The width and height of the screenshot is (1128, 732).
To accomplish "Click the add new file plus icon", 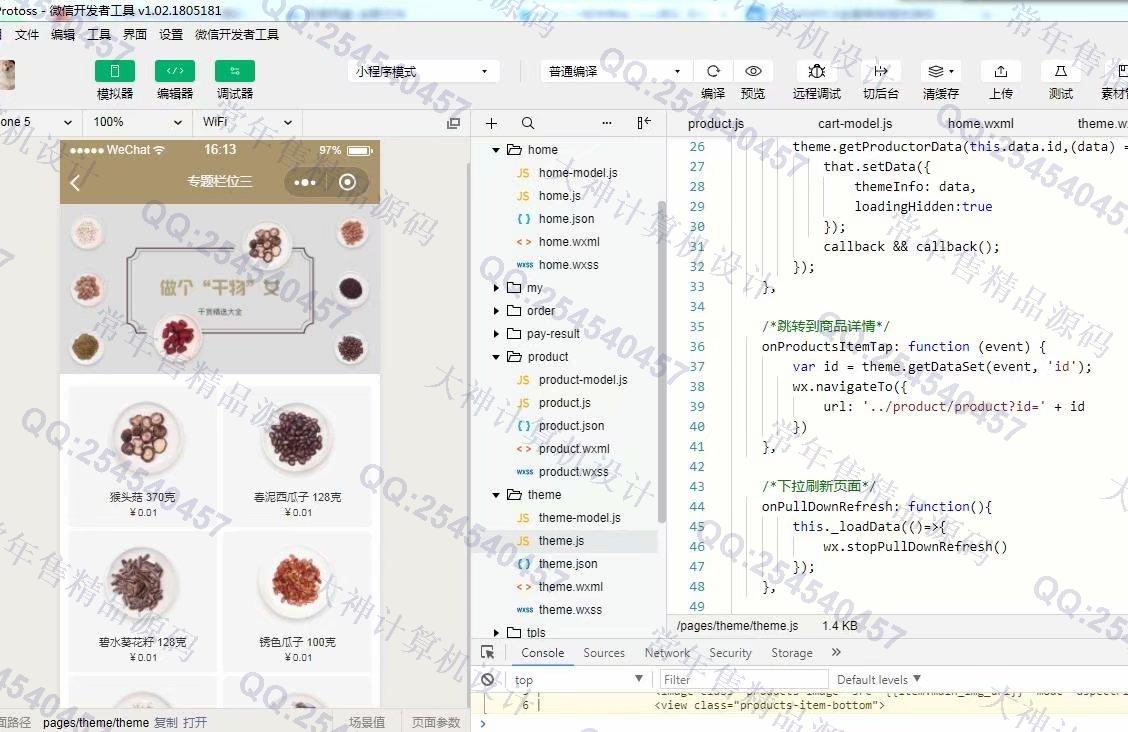I will point(491,123).
